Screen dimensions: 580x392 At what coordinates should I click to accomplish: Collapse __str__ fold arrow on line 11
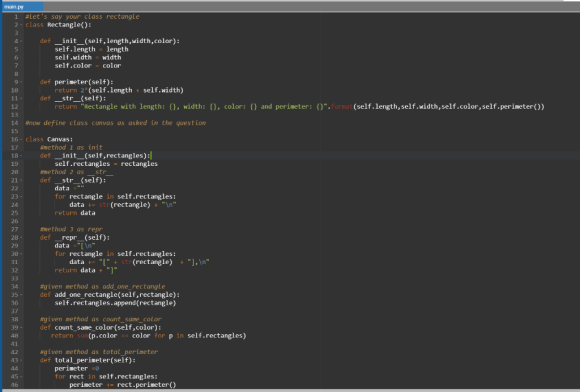point(21,99)
